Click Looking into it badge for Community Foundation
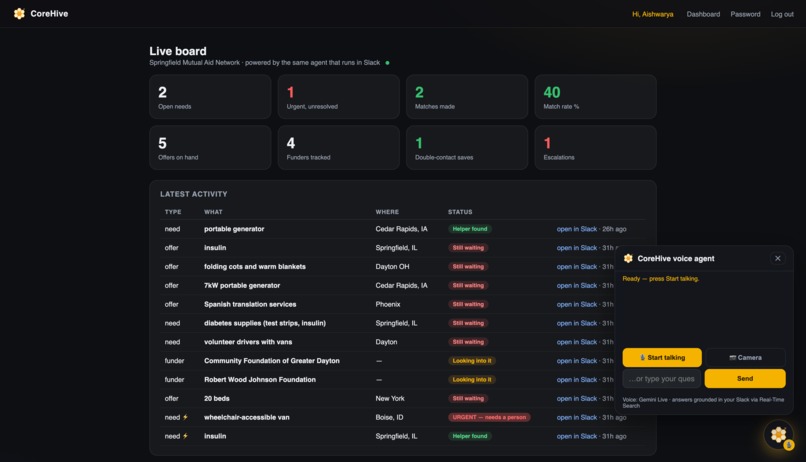This screenshot has width=806, height=462. [472, 361]
